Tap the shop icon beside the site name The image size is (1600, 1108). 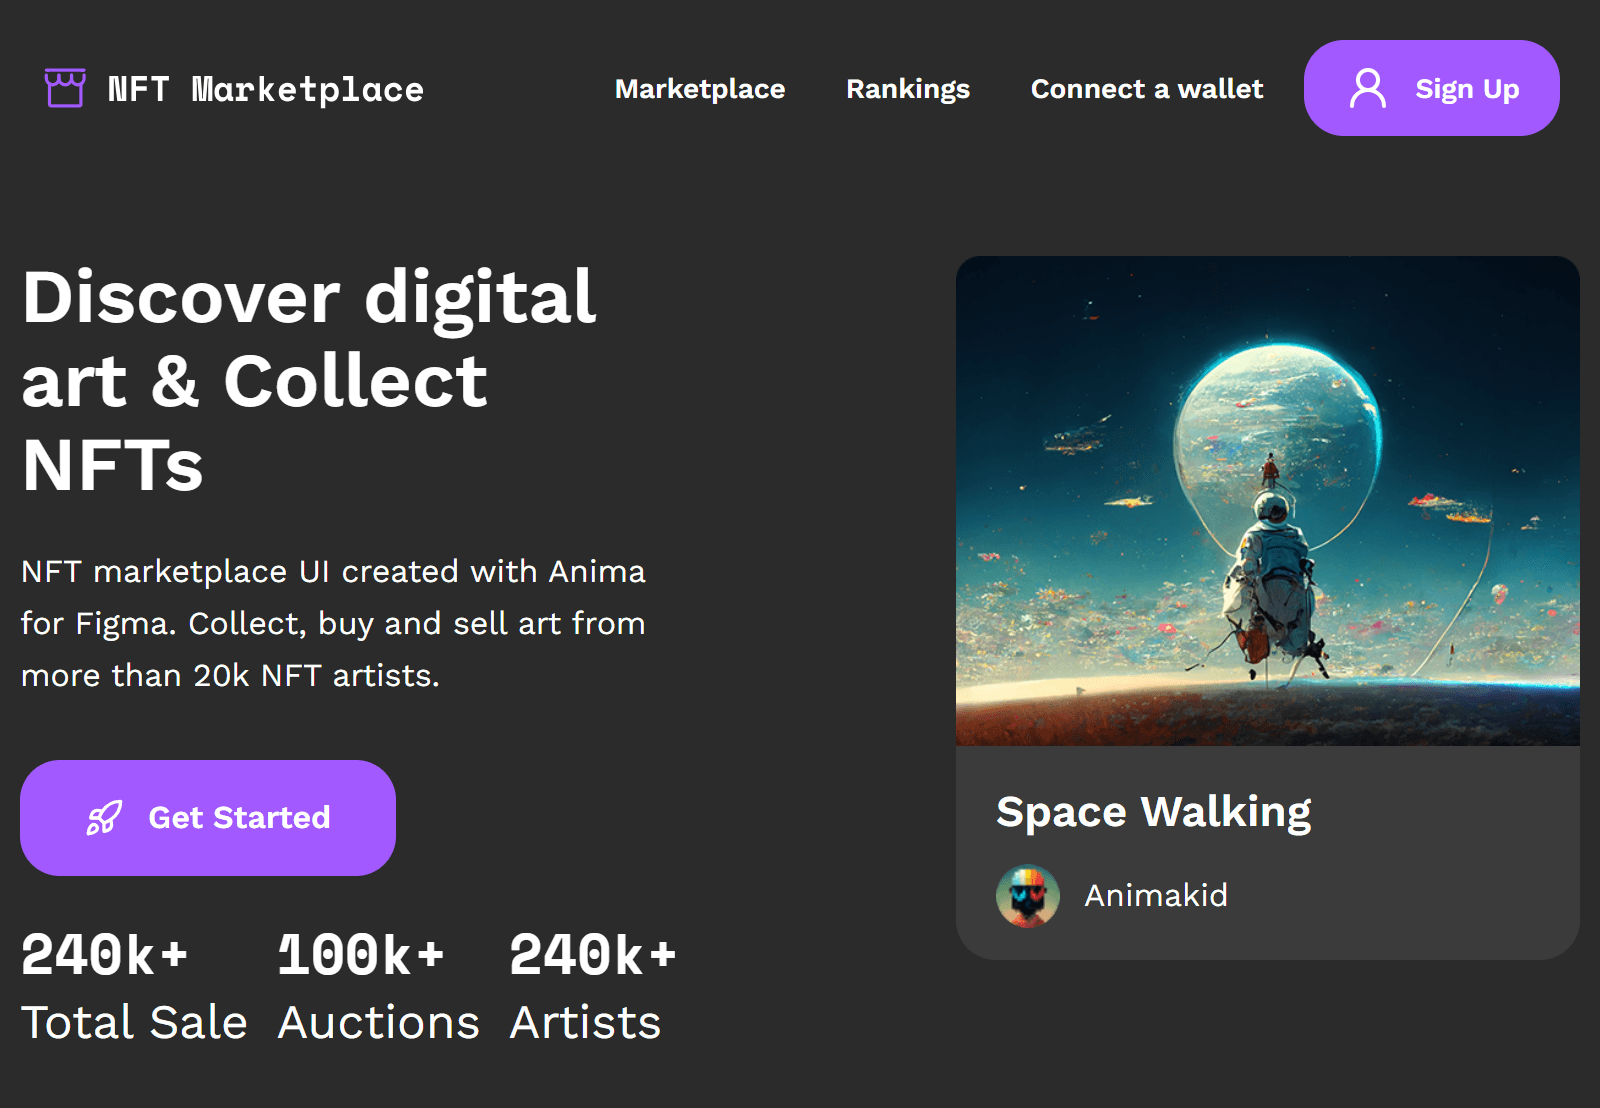(x=64, y=88)
